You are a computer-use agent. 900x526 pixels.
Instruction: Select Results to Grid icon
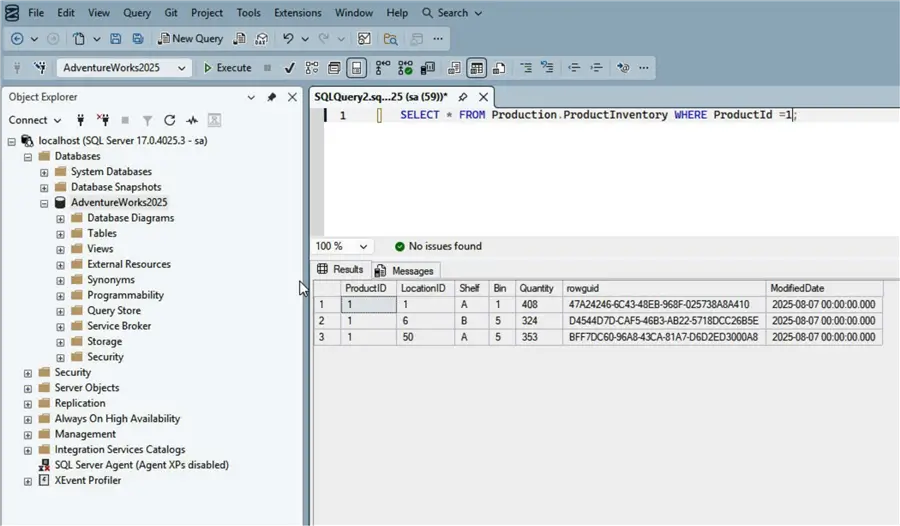click(x=476, y=68)
